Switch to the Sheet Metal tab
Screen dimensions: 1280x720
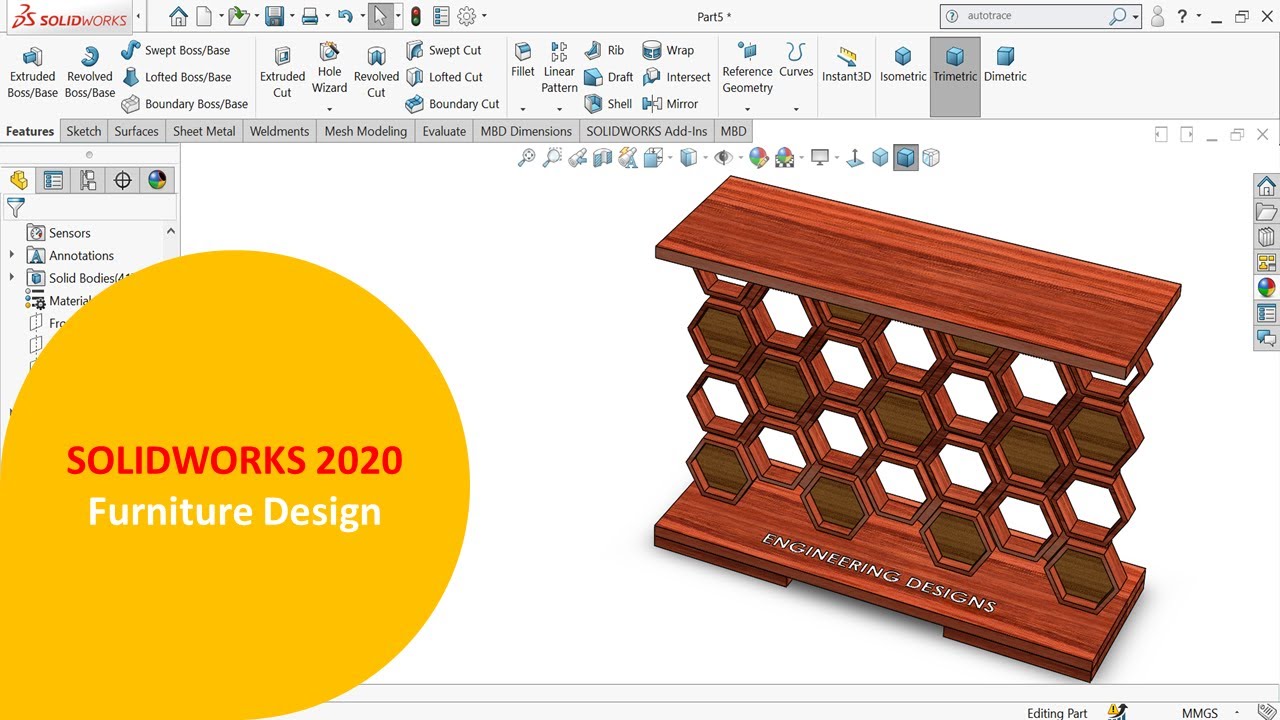[204, 131]
